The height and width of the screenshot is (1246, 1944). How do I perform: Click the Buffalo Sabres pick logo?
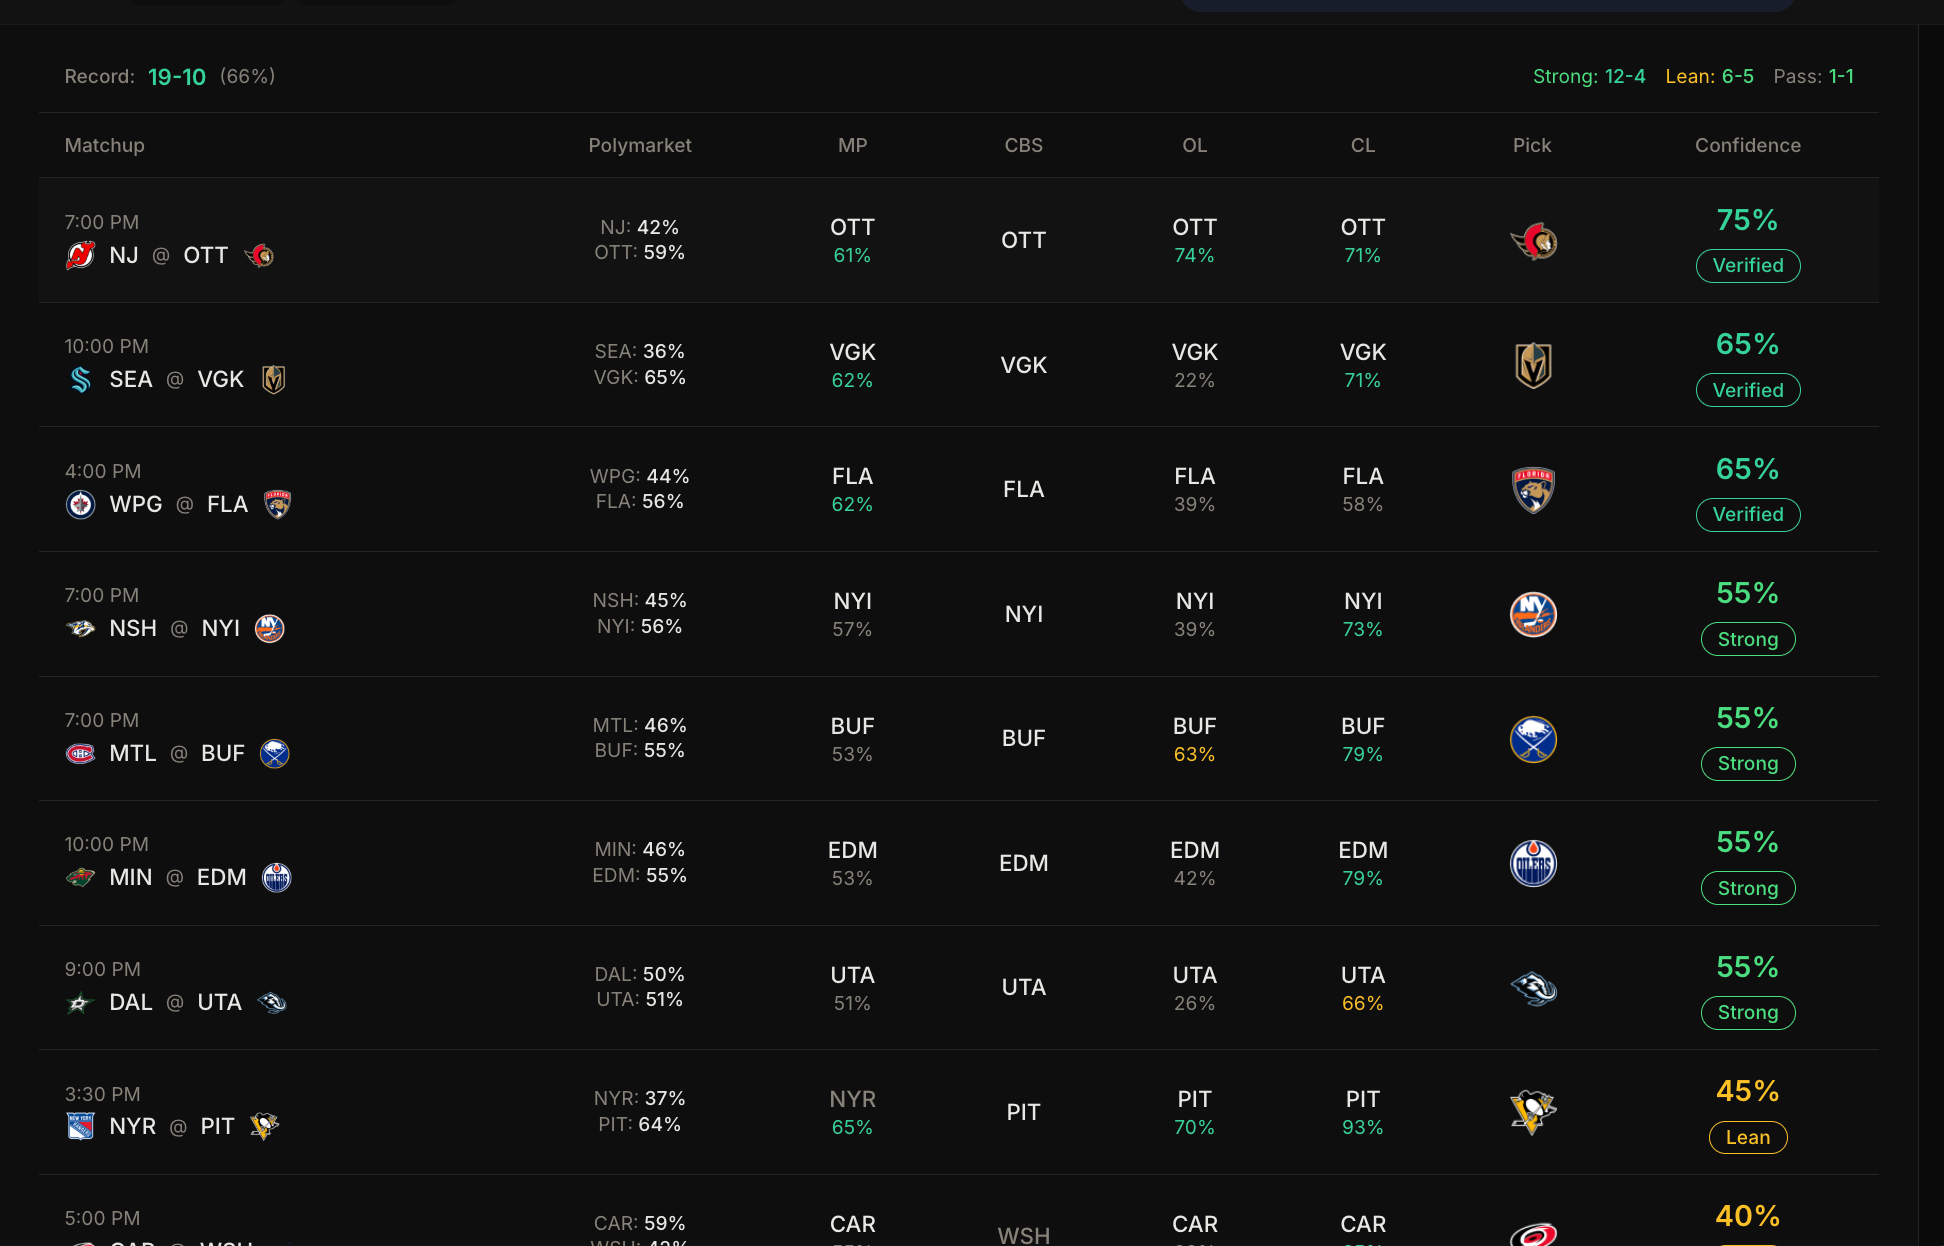pos(1533,739)
